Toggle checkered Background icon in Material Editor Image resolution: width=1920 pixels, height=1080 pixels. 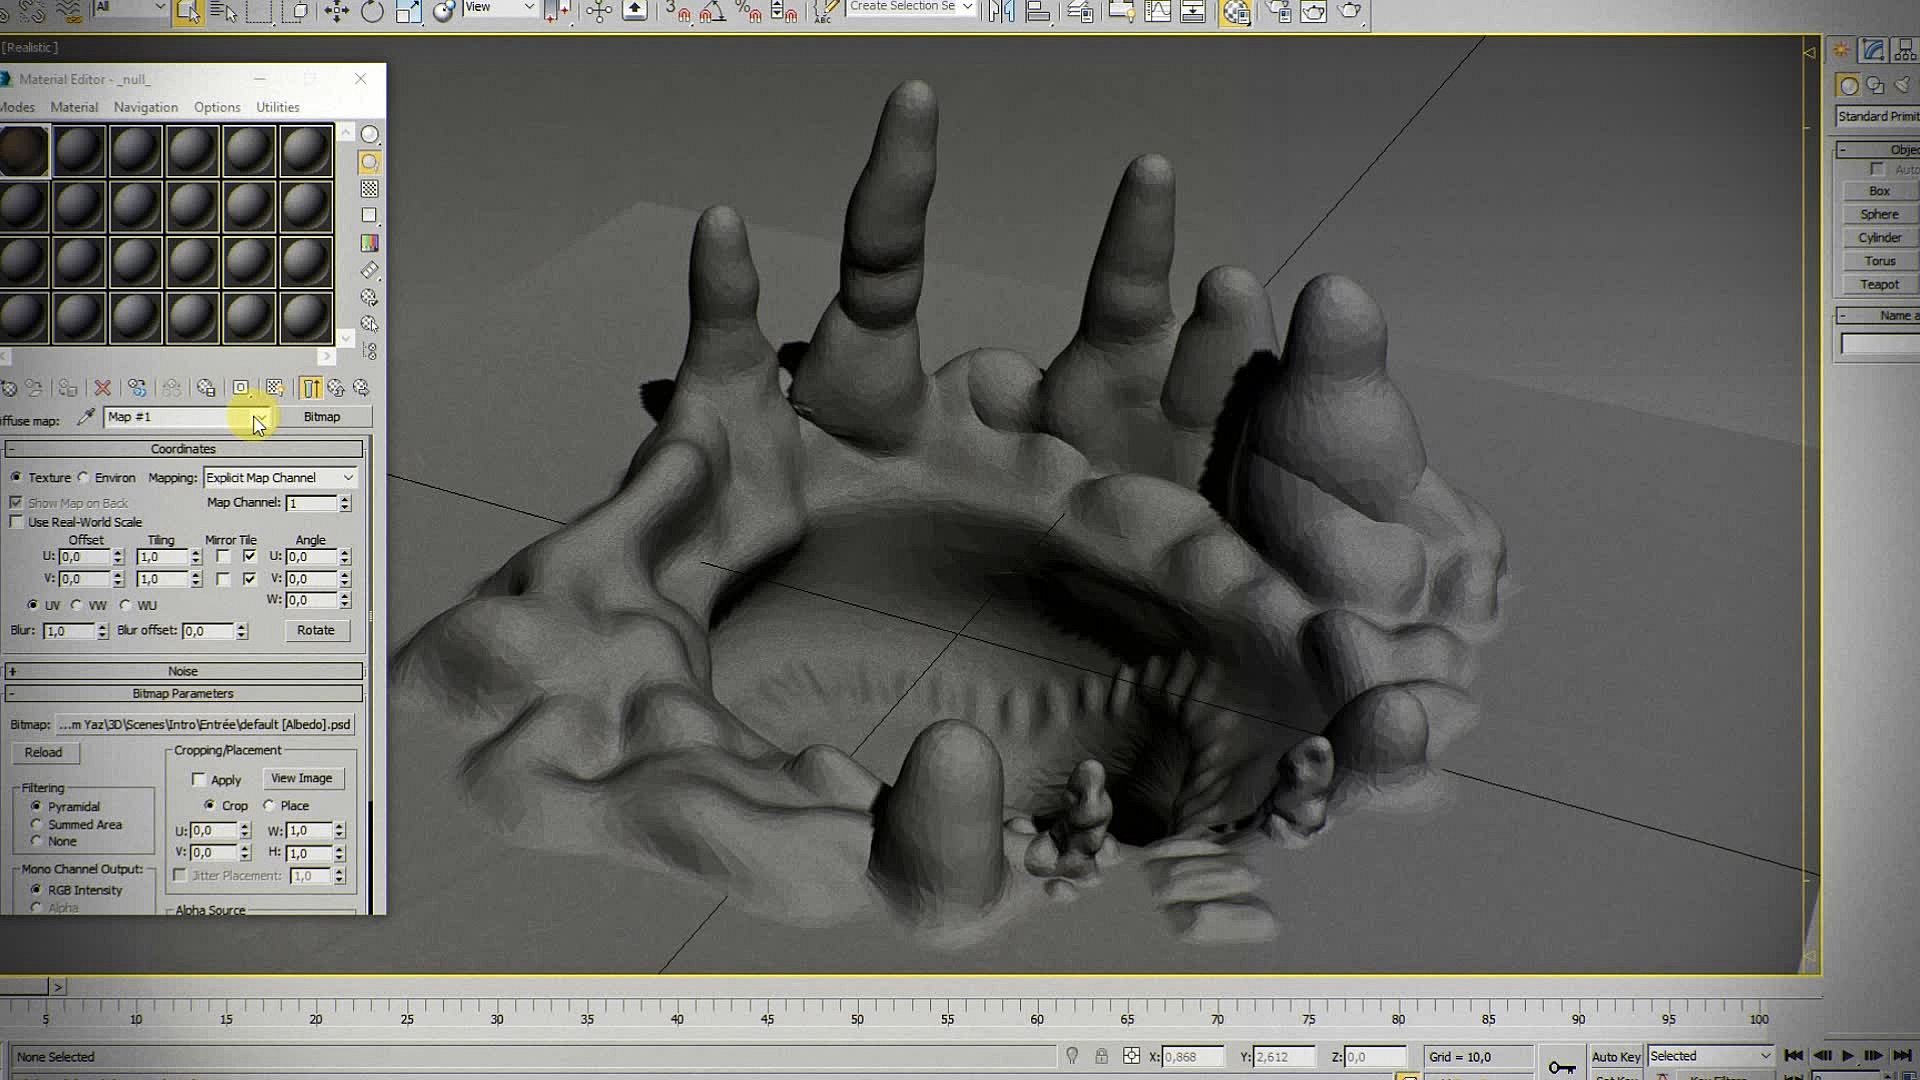coord(369,189)
